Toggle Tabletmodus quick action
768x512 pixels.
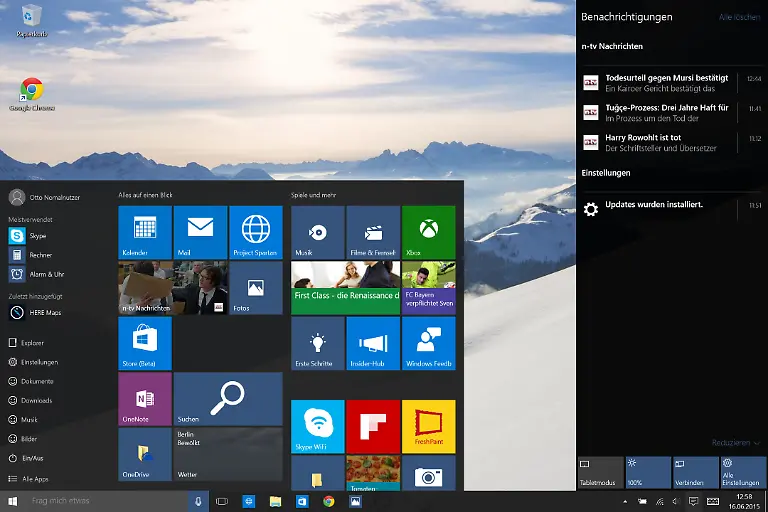(x=600, y=473)
